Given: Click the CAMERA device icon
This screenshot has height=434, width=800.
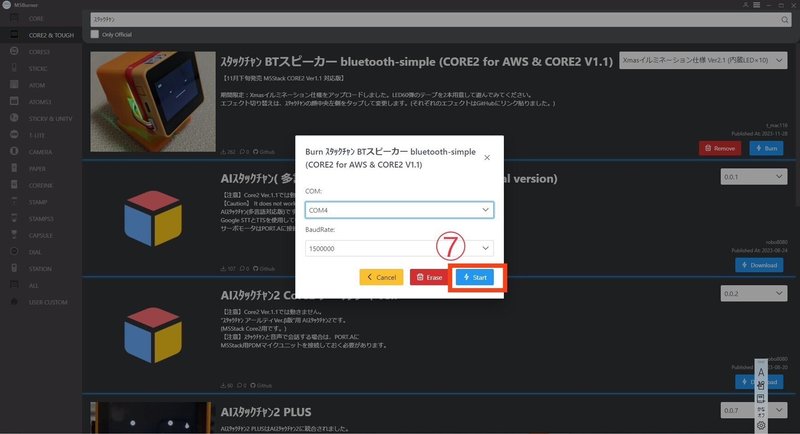Looking at the screenshot, I should pyautogui.click(x=14, y=151).
